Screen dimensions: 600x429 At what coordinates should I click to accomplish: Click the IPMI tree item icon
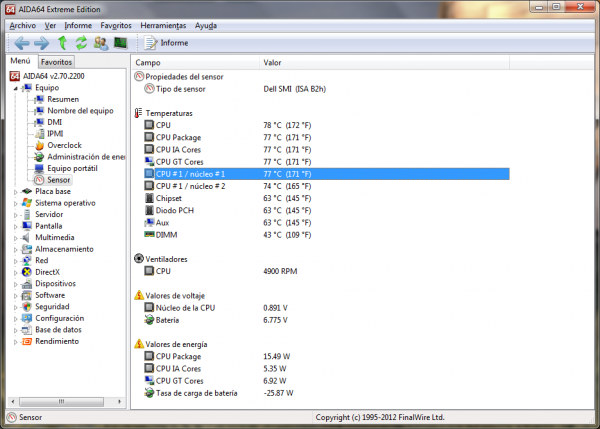39,134
